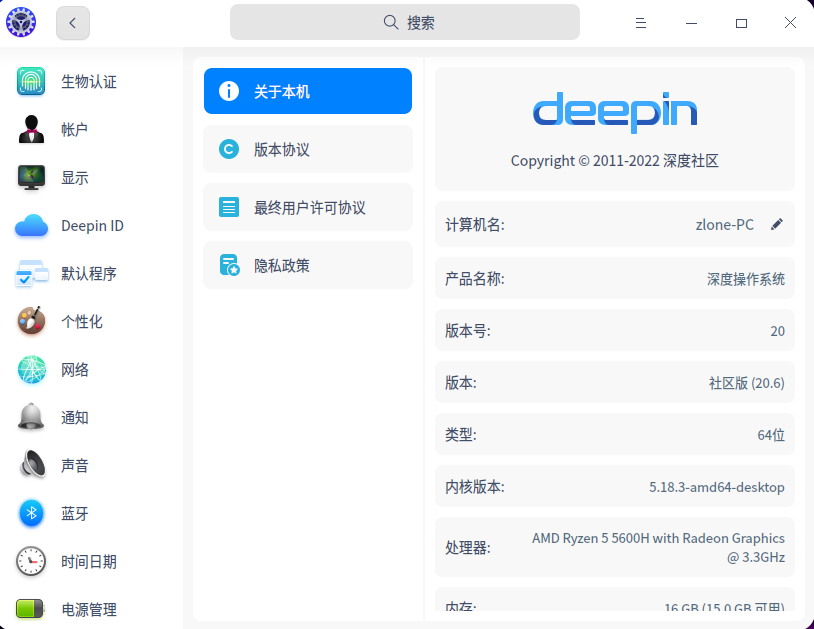The height and width of the screenshot is (629, 814).
Task: Open the hamburger menu at top right
Action: point(641,21)
